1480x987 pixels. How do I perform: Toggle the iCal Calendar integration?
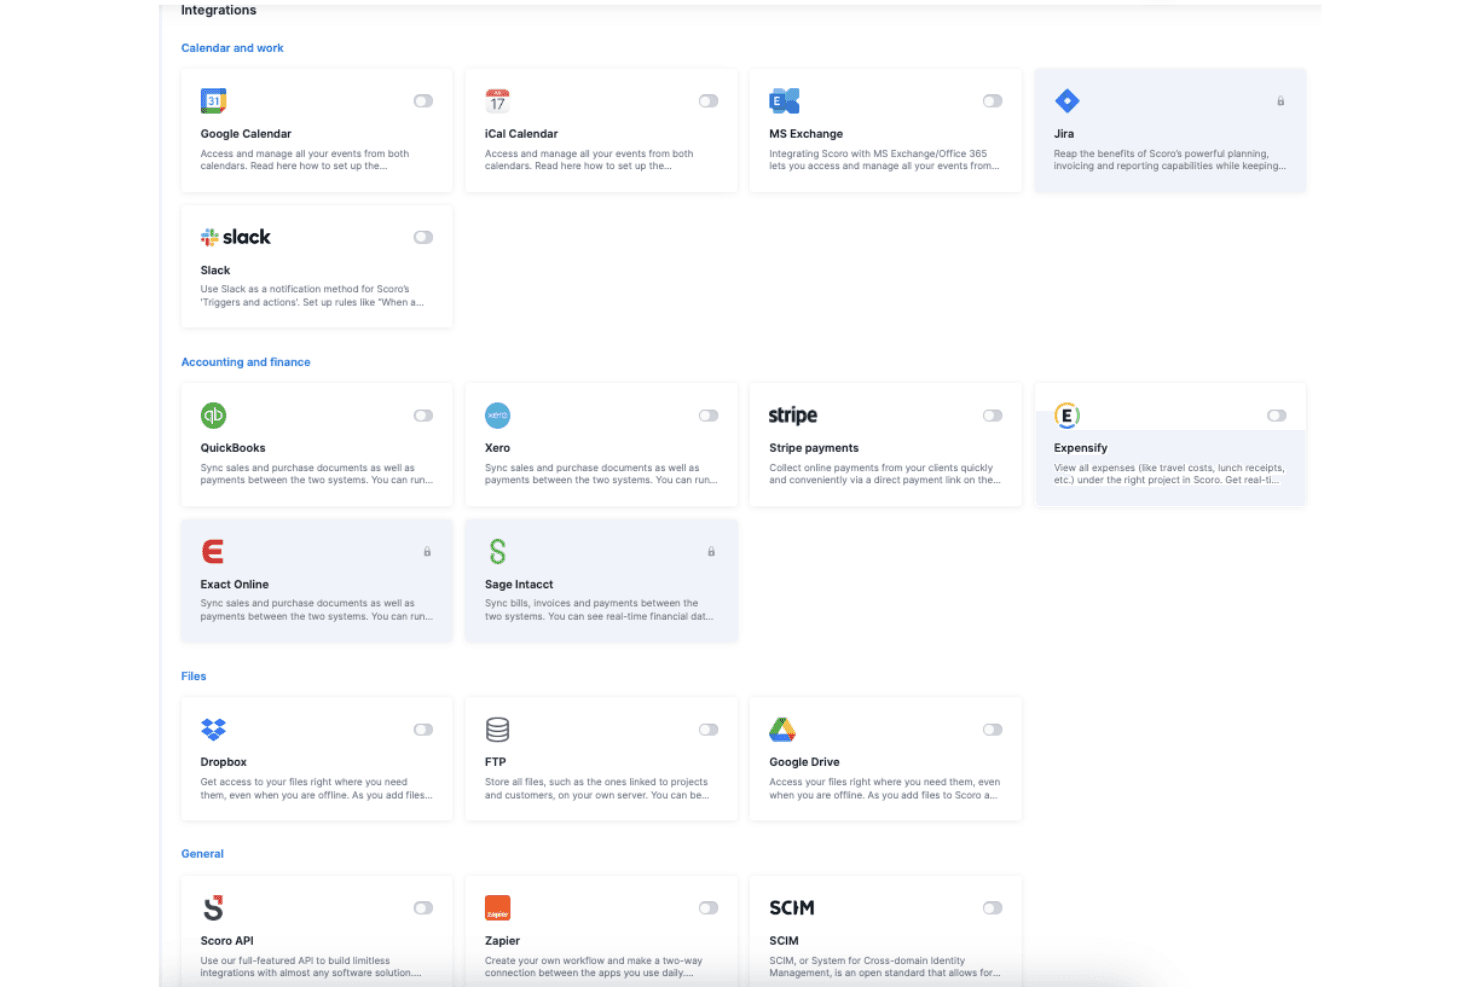point(708,101)
